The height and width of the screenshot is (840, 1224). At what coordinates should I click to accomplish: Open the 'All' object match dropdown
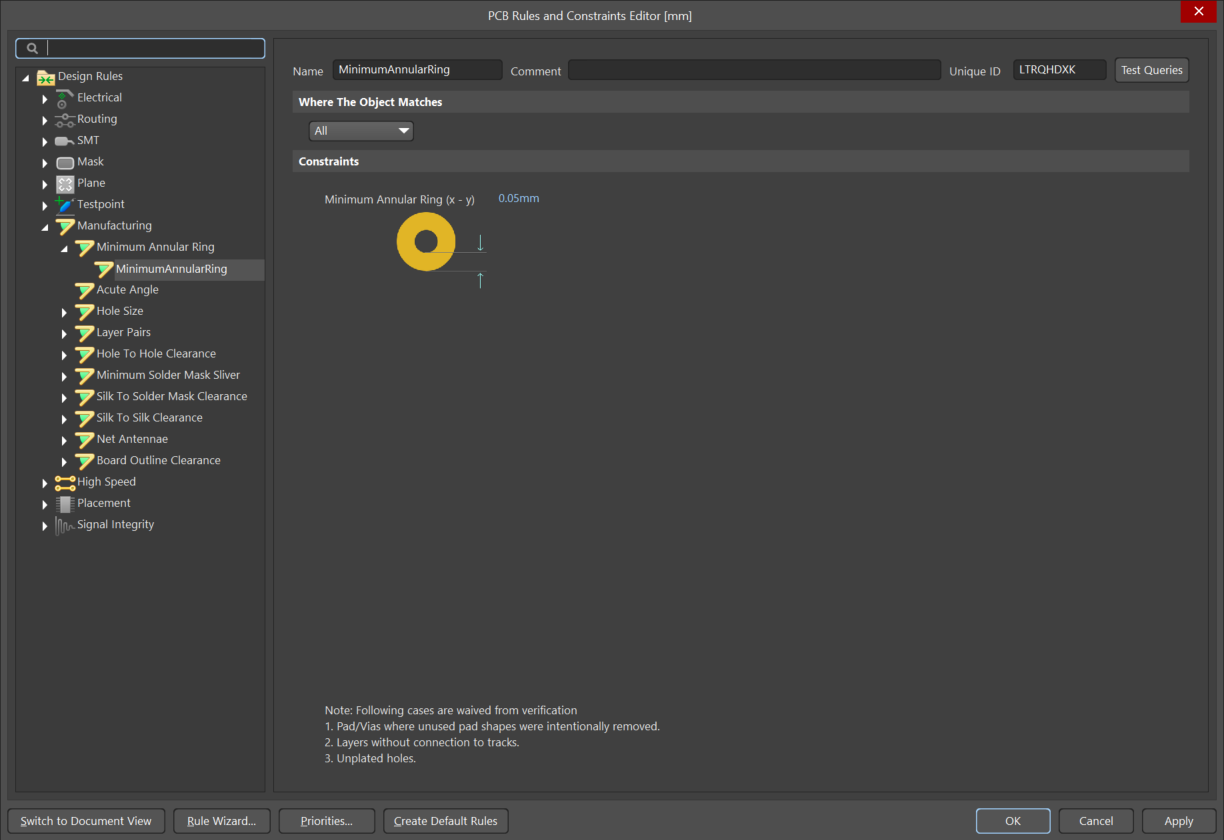tap(361, 131)
